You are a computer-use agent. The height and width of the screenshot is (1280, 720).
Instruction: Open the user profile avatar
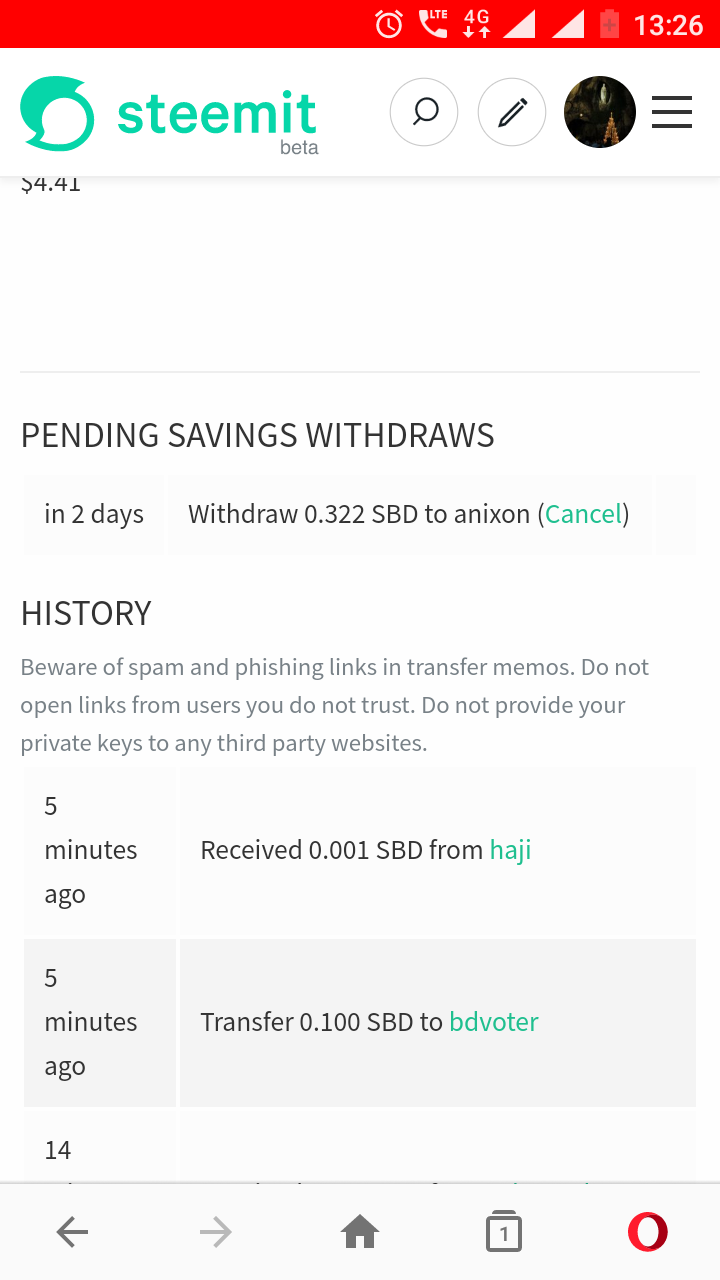click(600, 112)
